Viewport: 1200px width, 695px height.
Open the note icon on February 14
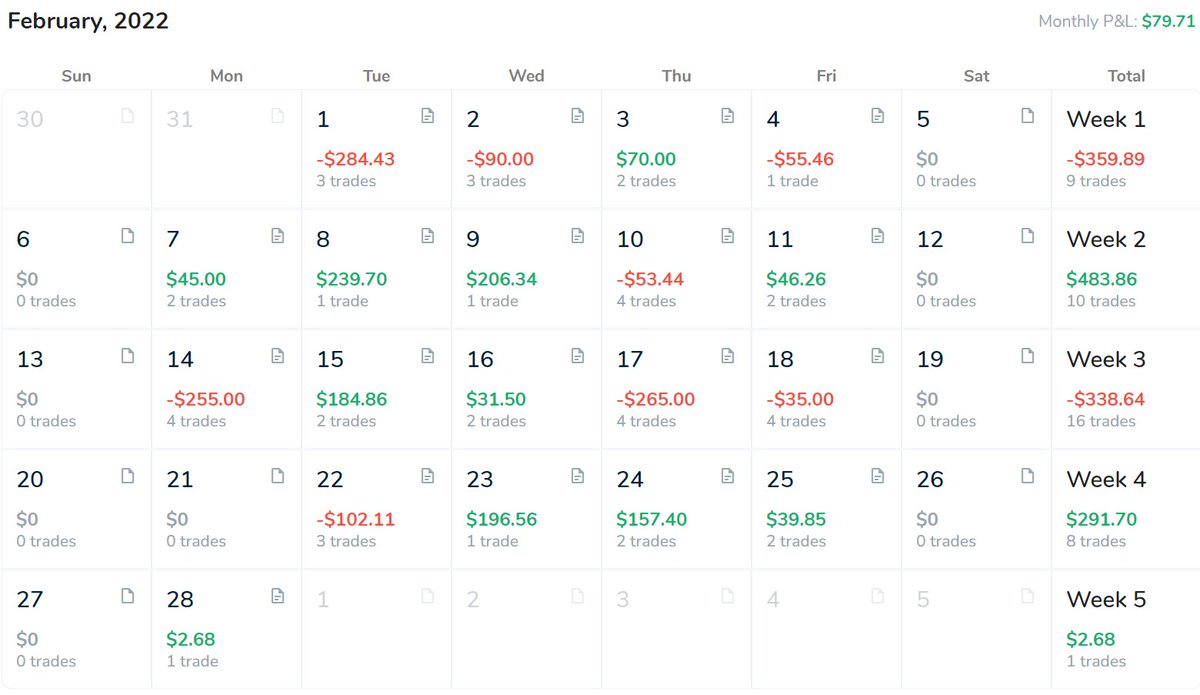click(277, 356)
